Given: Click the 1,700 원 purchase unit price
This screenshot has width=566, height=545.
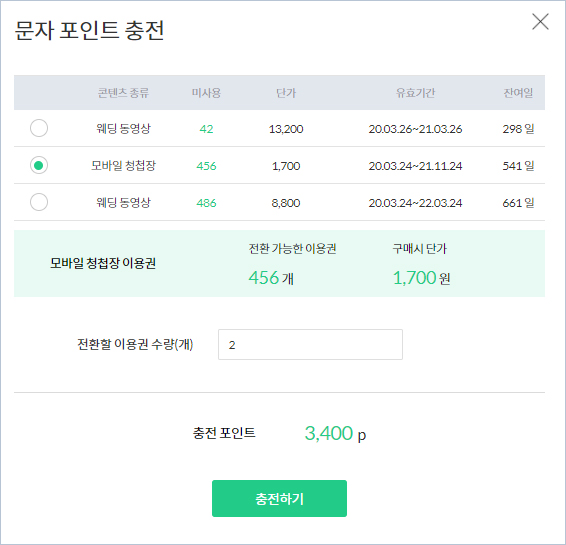Looking at the screenshot, I should [421, 278].
